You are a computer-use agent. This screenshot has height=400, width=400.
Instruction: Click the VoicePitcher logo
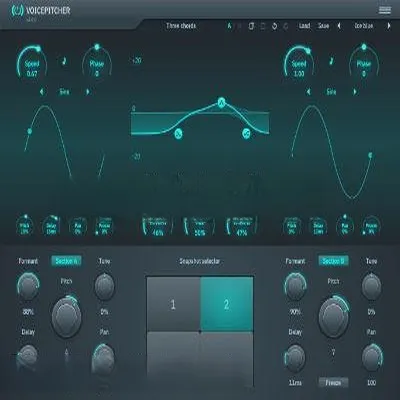(x=41, y=11)
